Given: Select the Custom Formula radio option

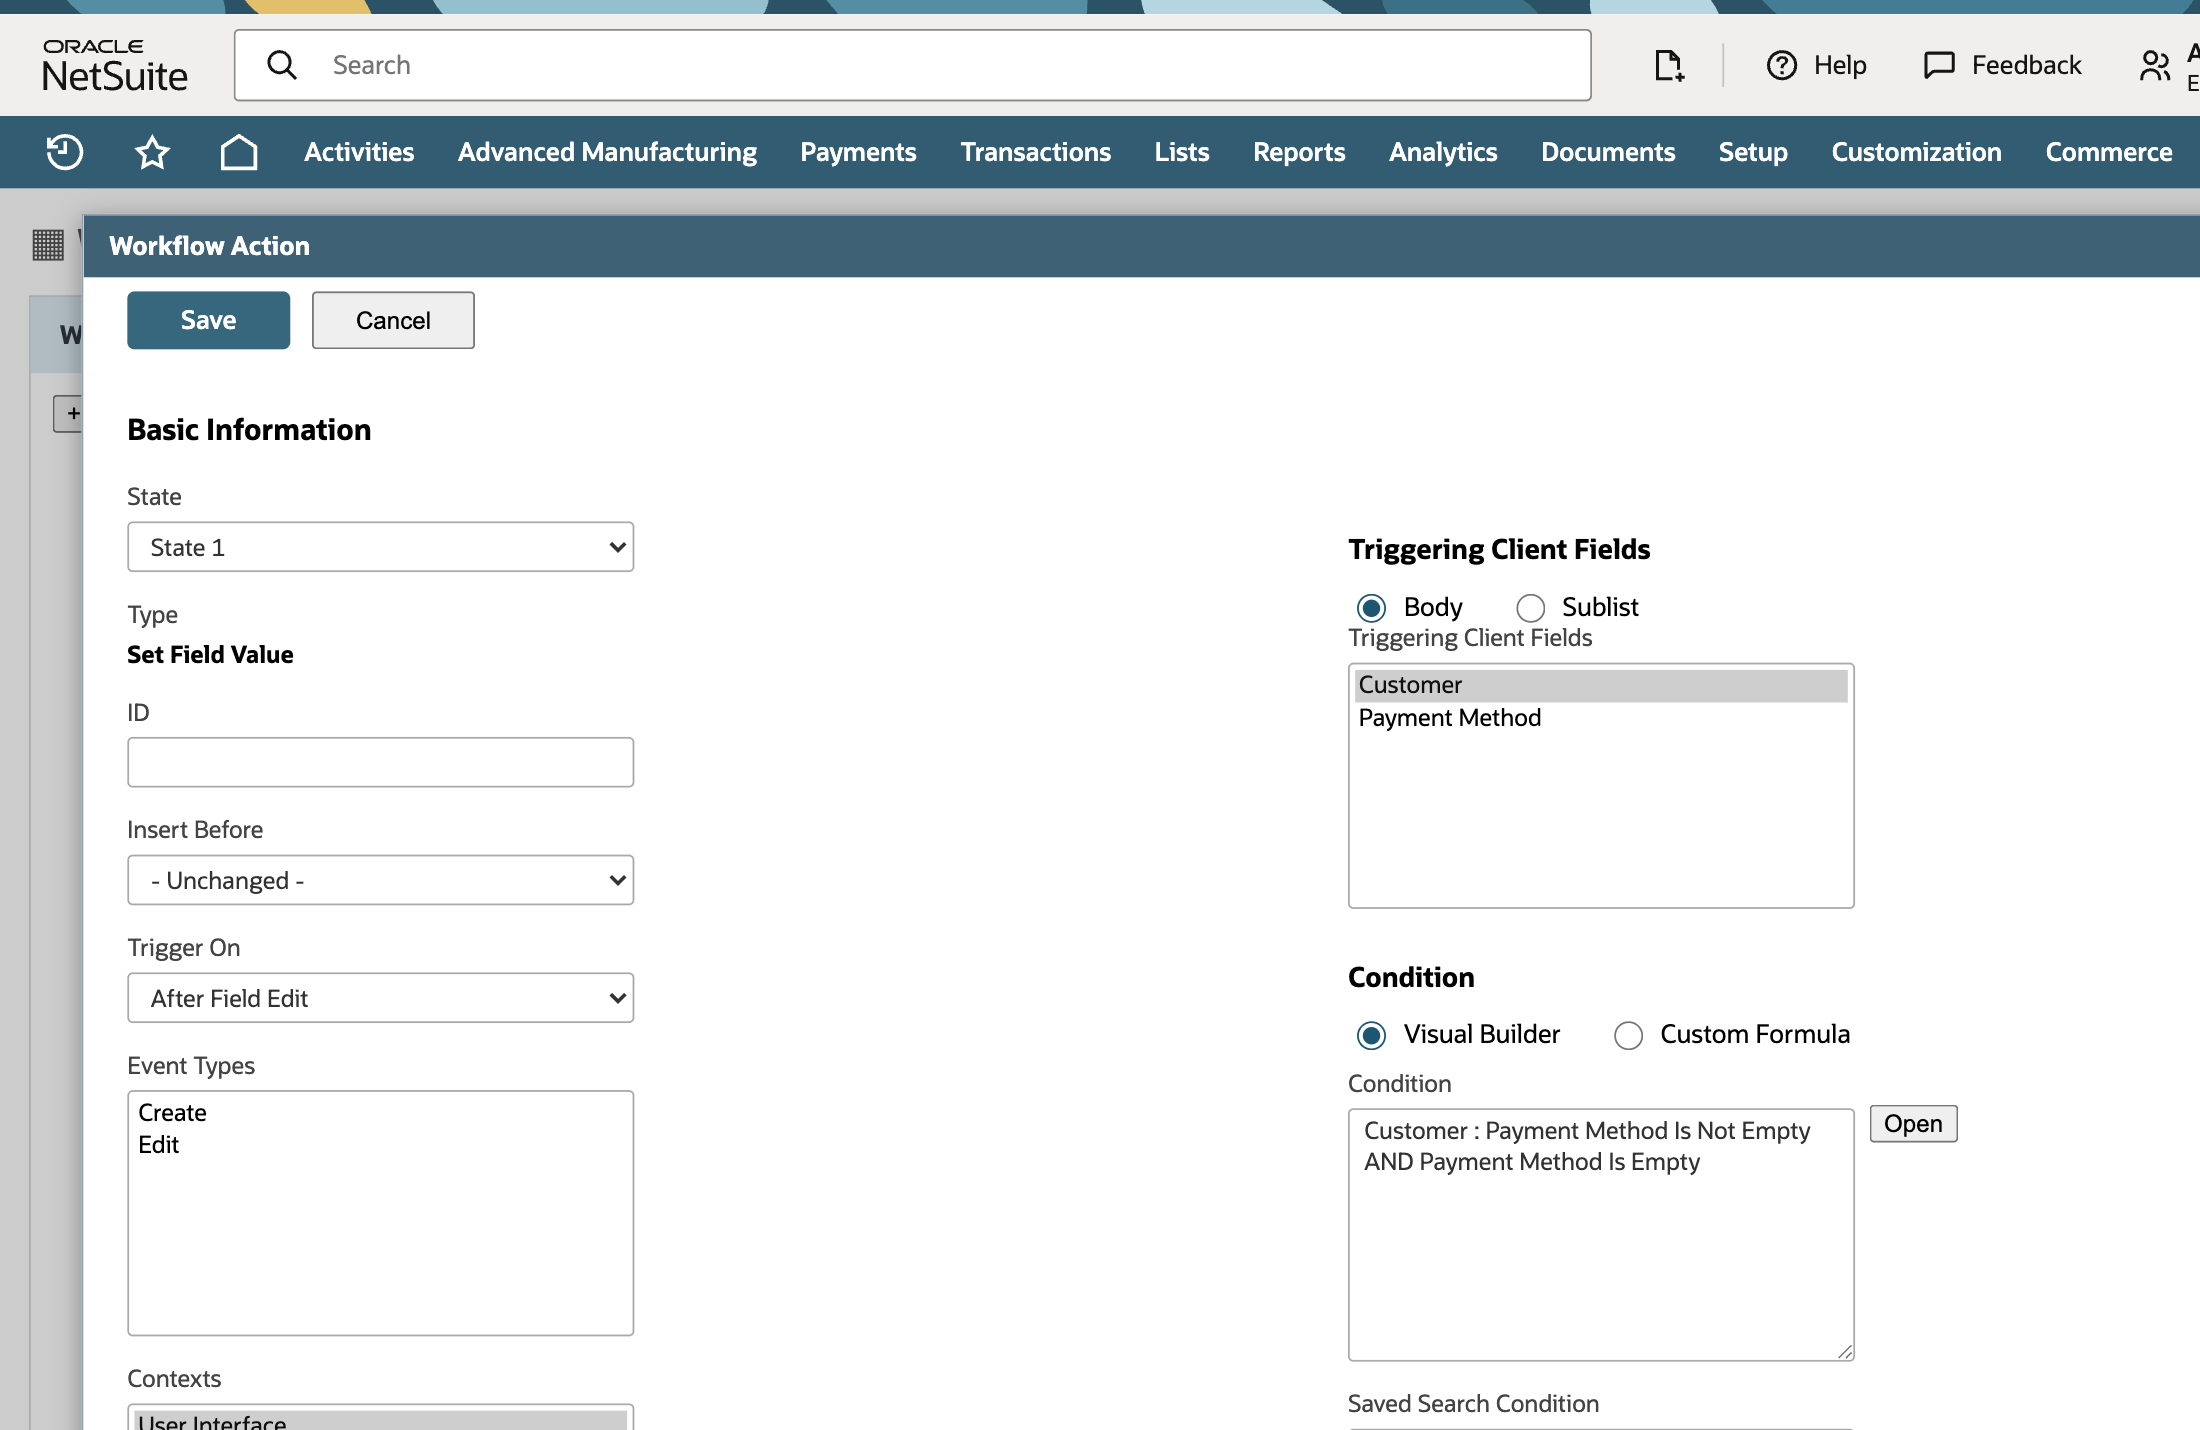Looking at the screenshot, I should coord(1628,1035).
